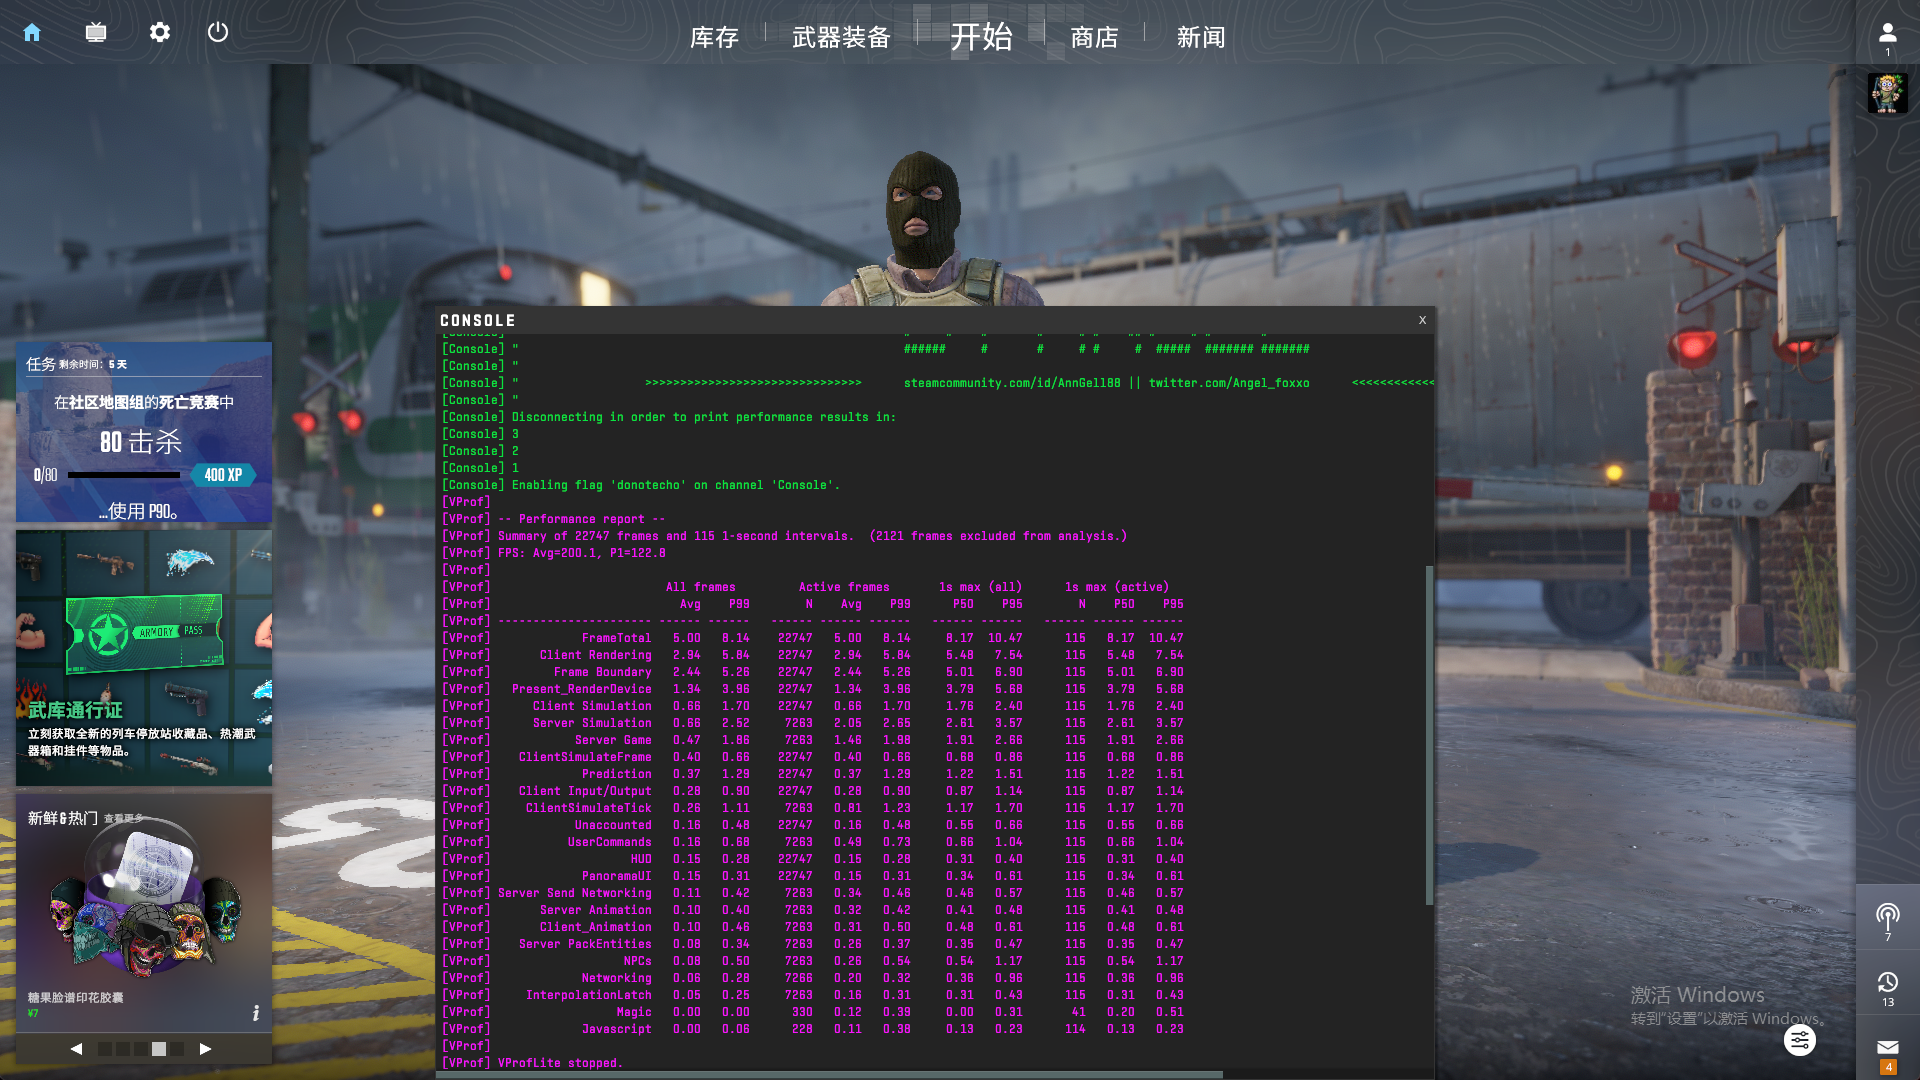Click the console vertical scrollbar thumb
The height and width of the screenshot is (1080, 1920).
point(1429,735)
